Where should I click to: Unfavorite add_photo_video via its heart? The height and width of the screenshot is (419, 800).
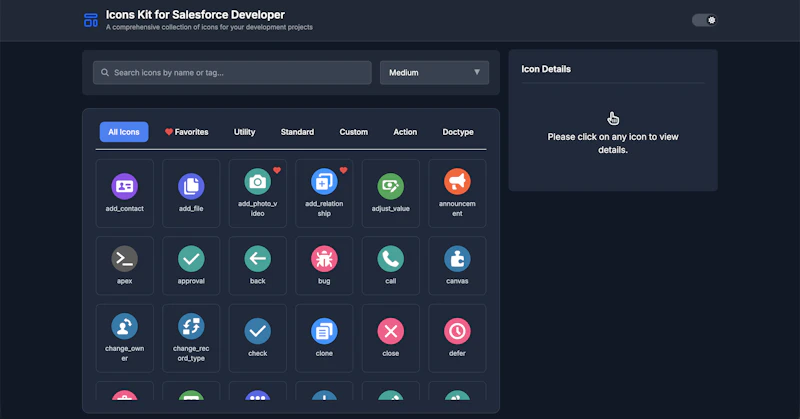coord(277,170)
